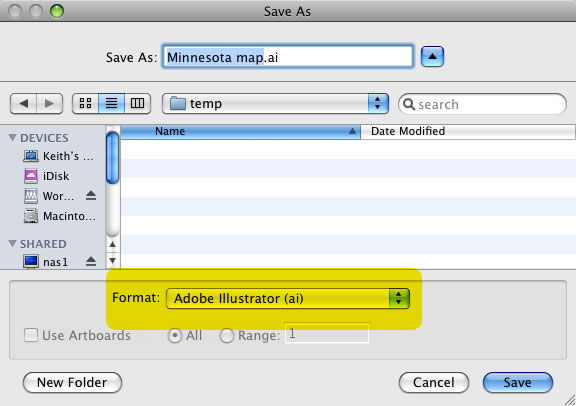Click the New Folder button
The width and height of the screenshot is (576, 406).
point(72,382)
